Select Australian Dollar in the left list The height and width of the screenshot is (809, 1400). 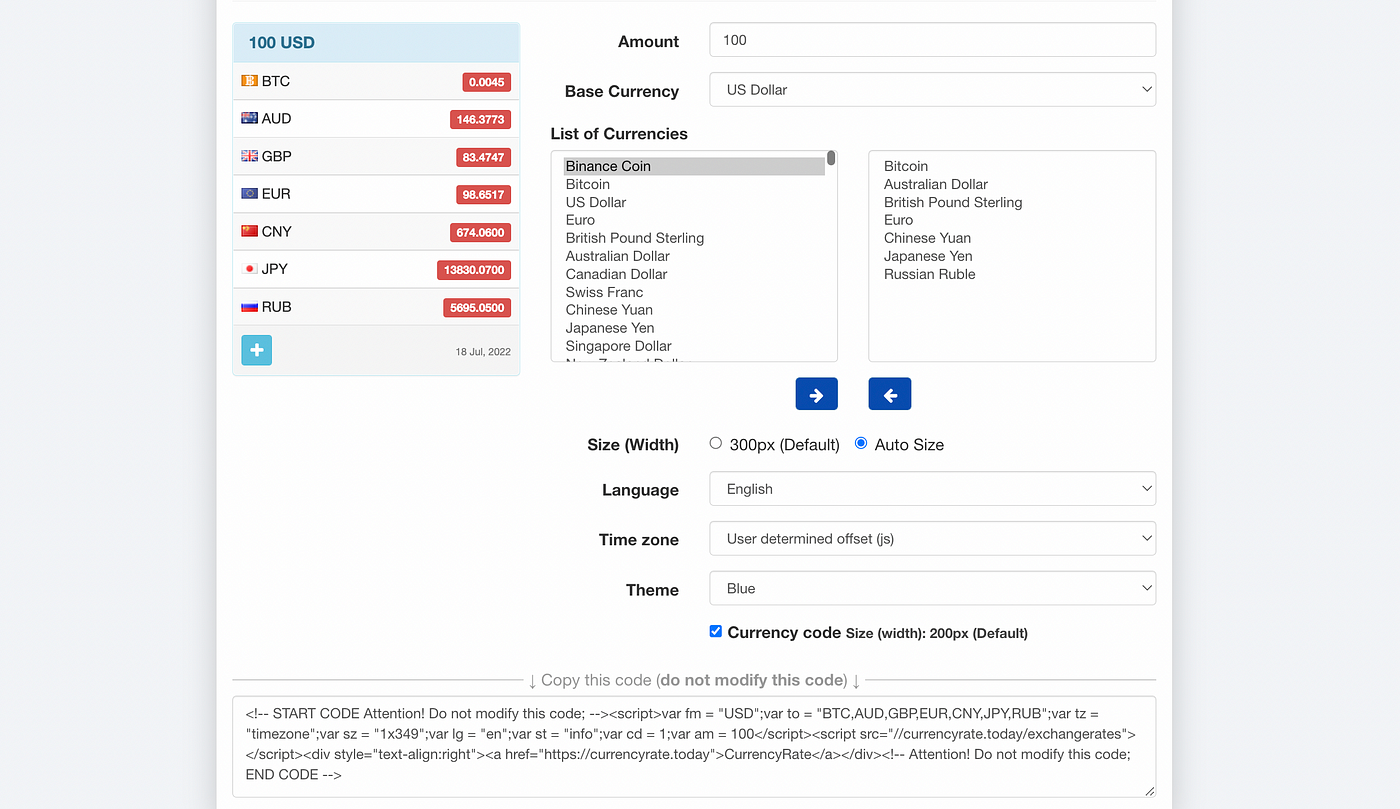click(x=694, y=256)
